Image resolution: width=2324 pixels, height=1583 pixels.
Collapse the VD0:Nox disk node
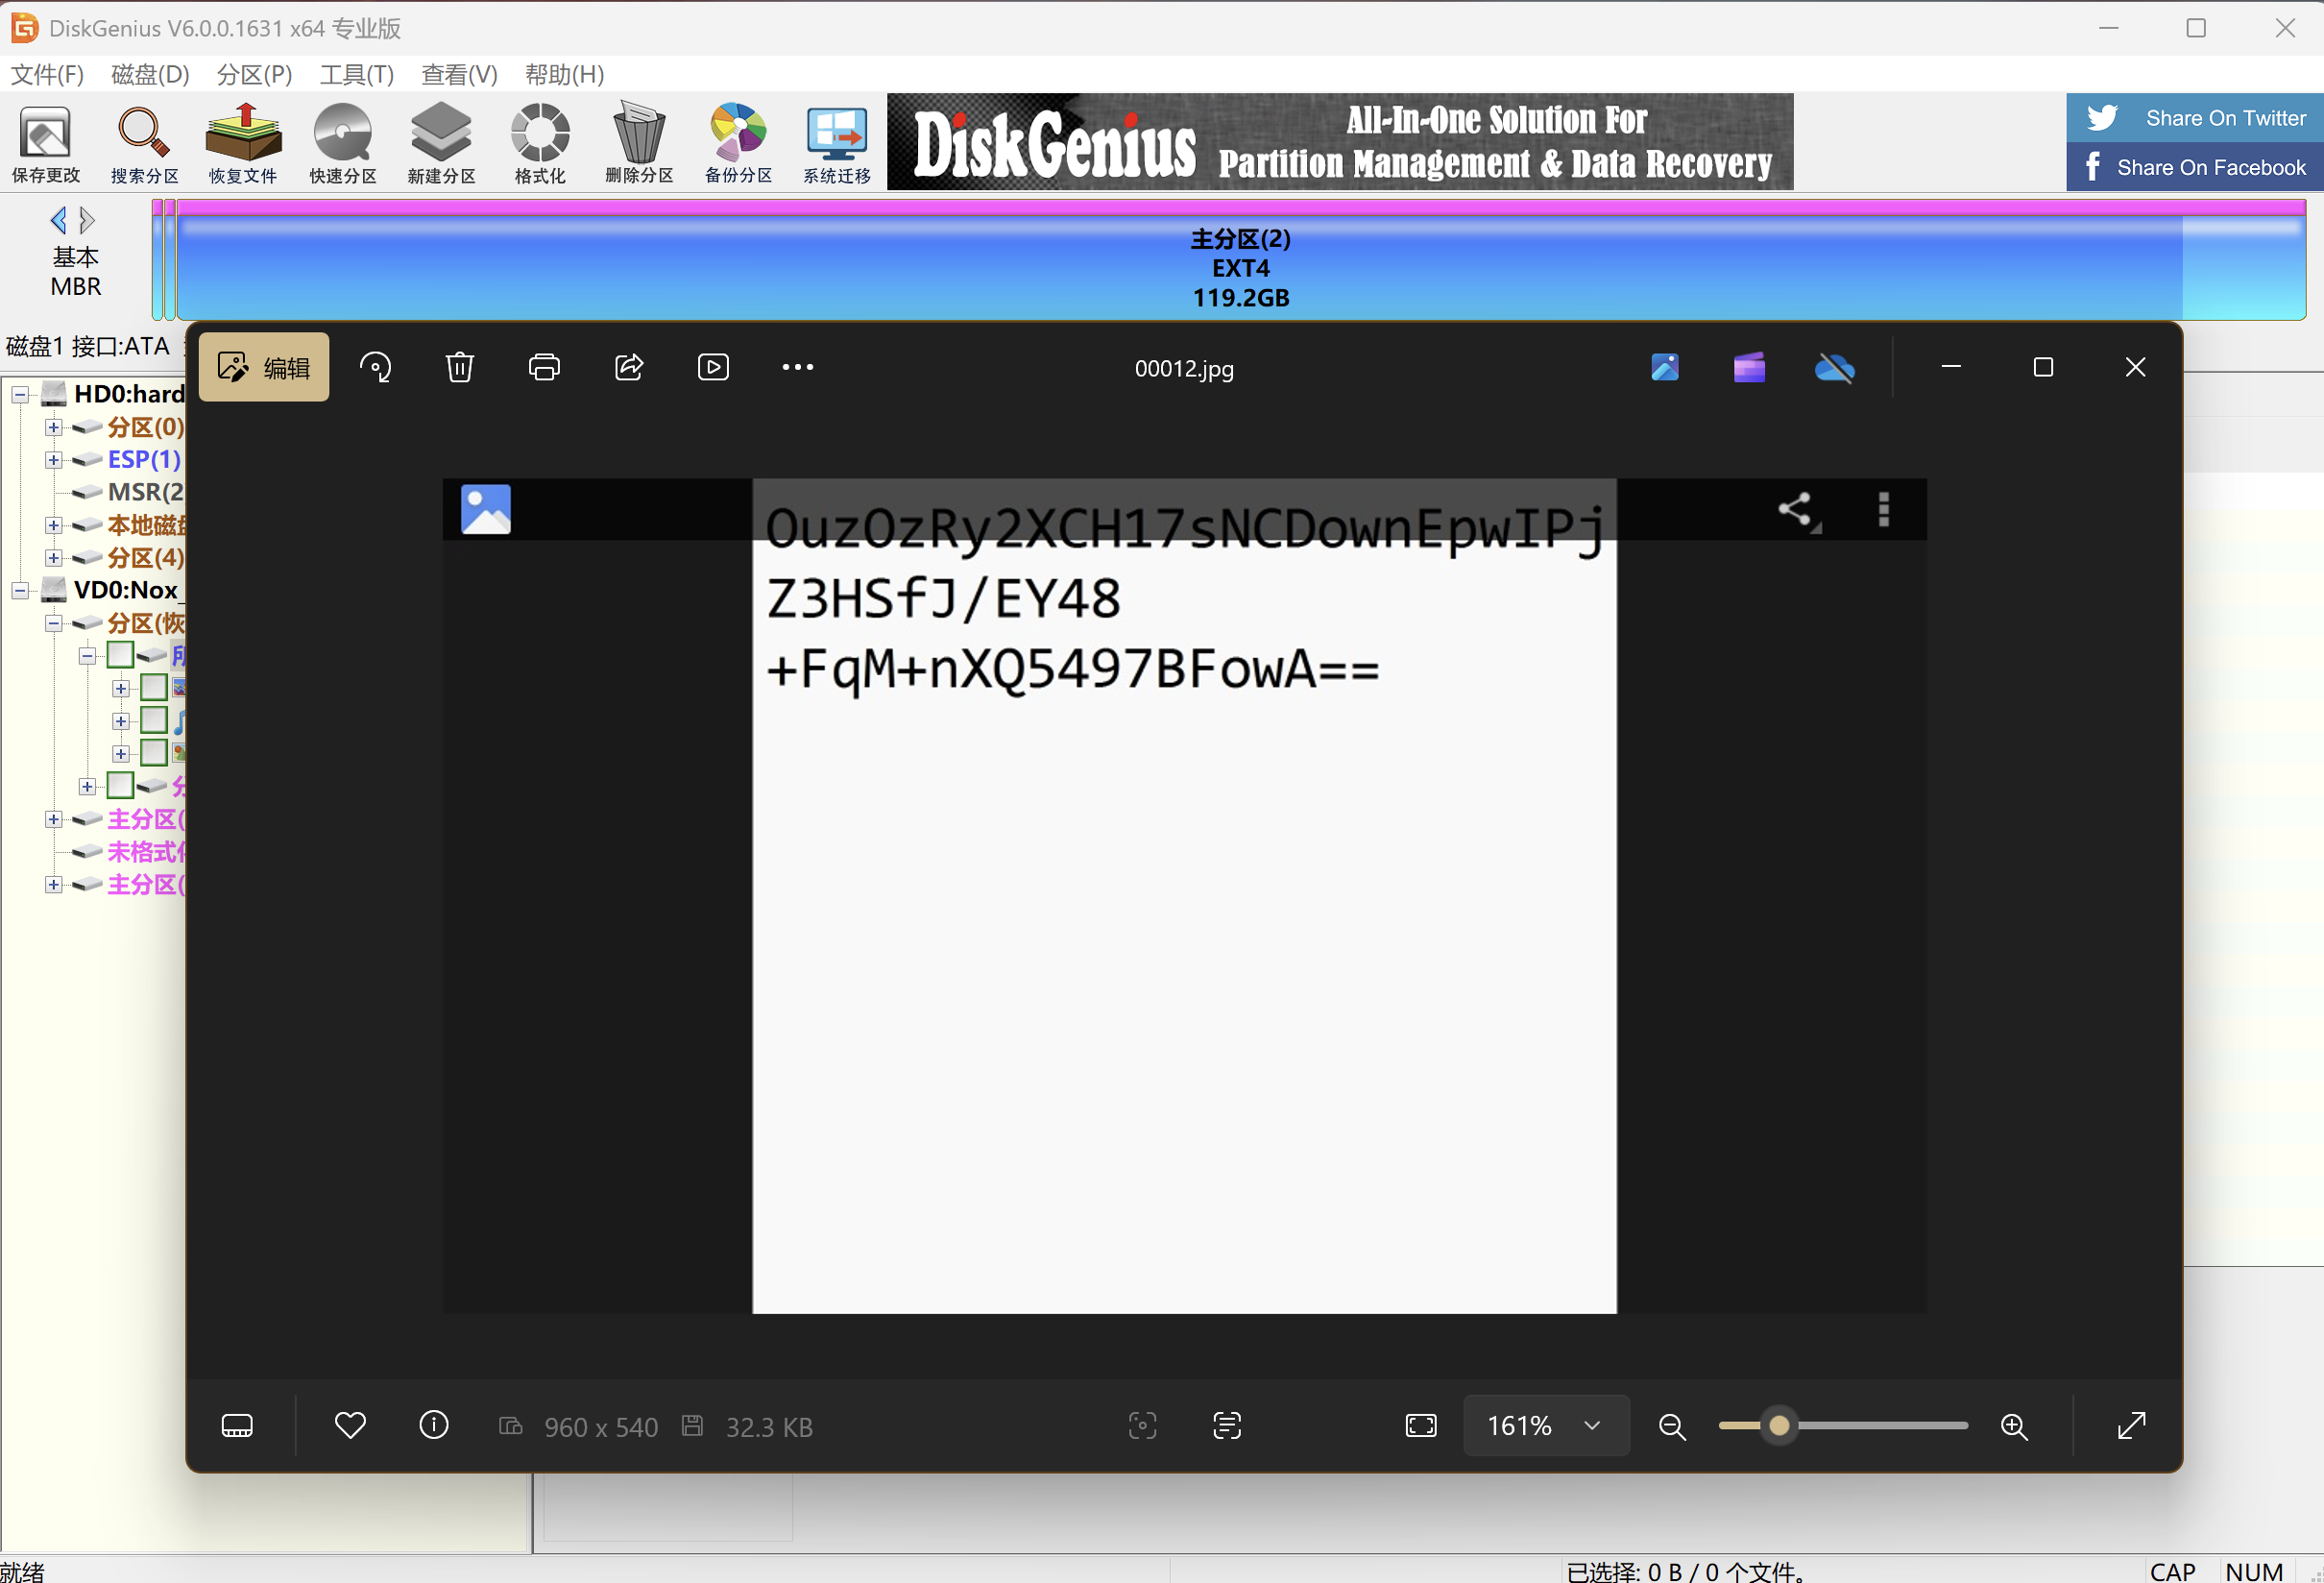(20, 590)
